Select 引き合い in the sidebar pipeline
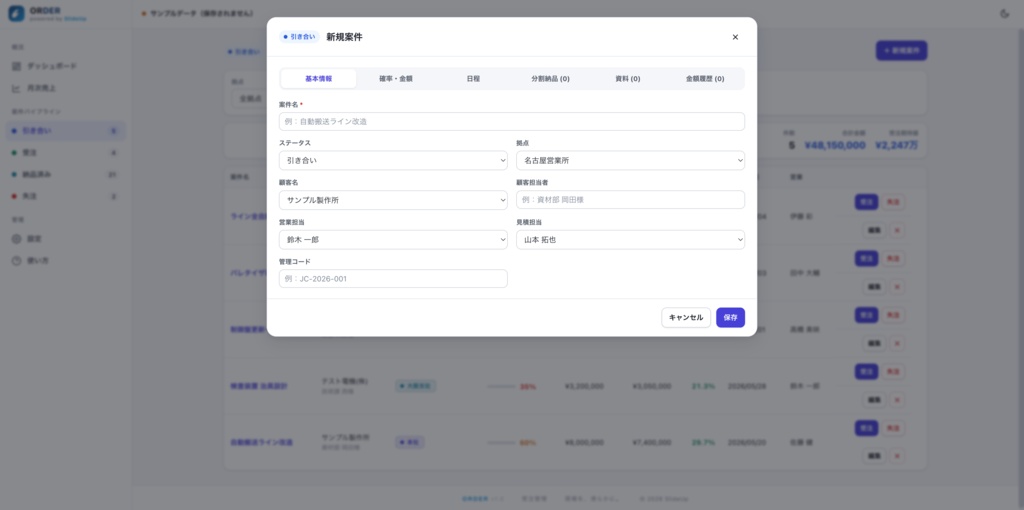The image size is (1024, 510). 65,131
